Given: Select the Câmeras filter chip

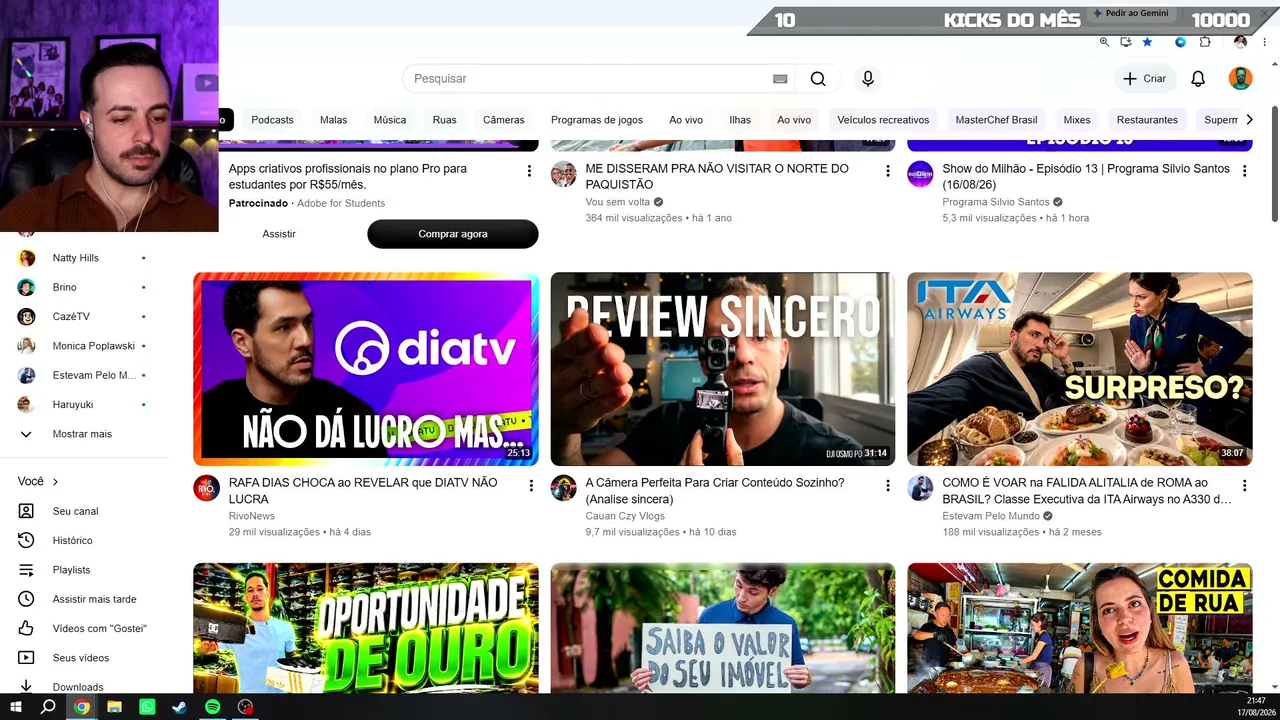Looking at the screenshot, I should 504,120.
